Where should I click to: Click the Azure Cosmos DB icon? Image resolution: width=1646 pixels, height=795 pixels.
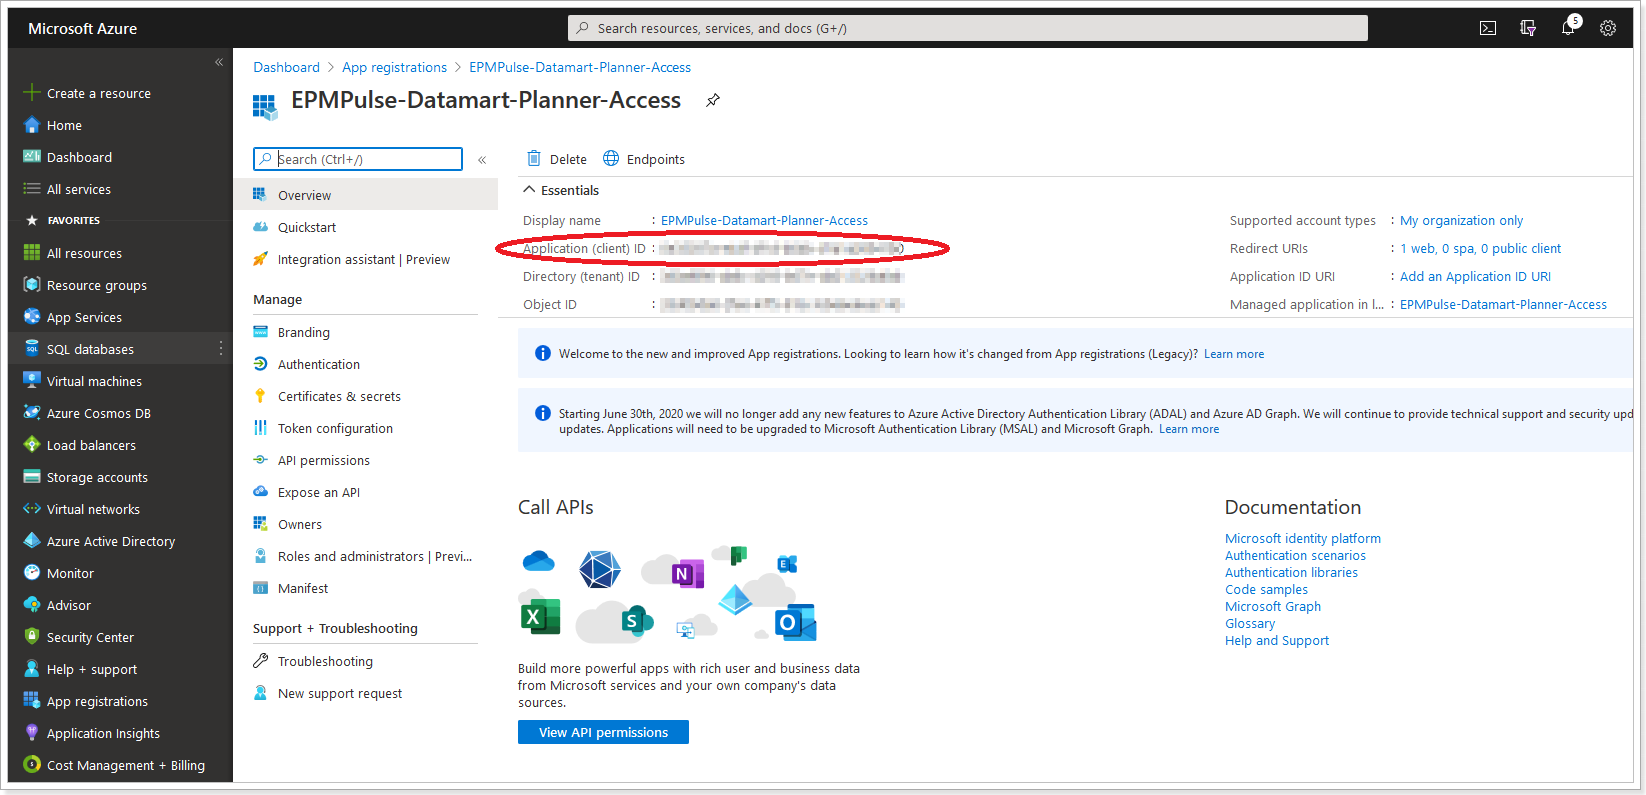[x=32, y=413]
